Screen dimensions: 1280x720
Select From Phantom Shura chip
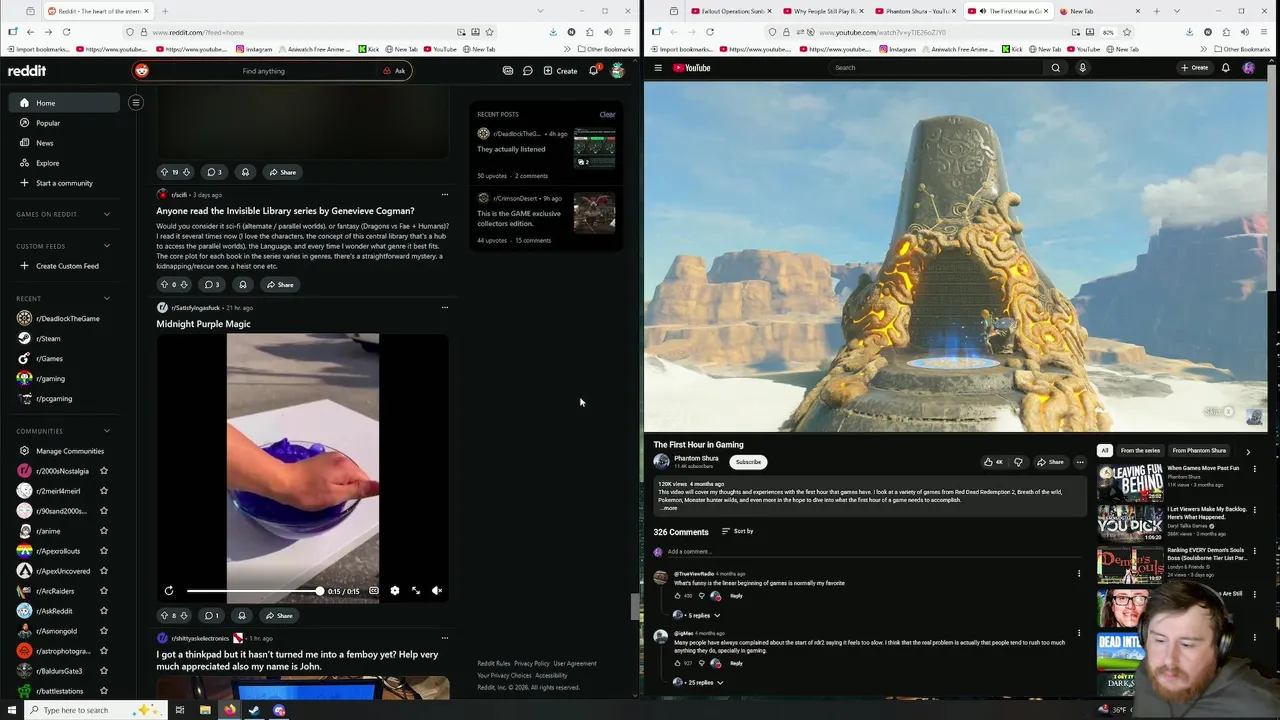(x=1199, y=451)
